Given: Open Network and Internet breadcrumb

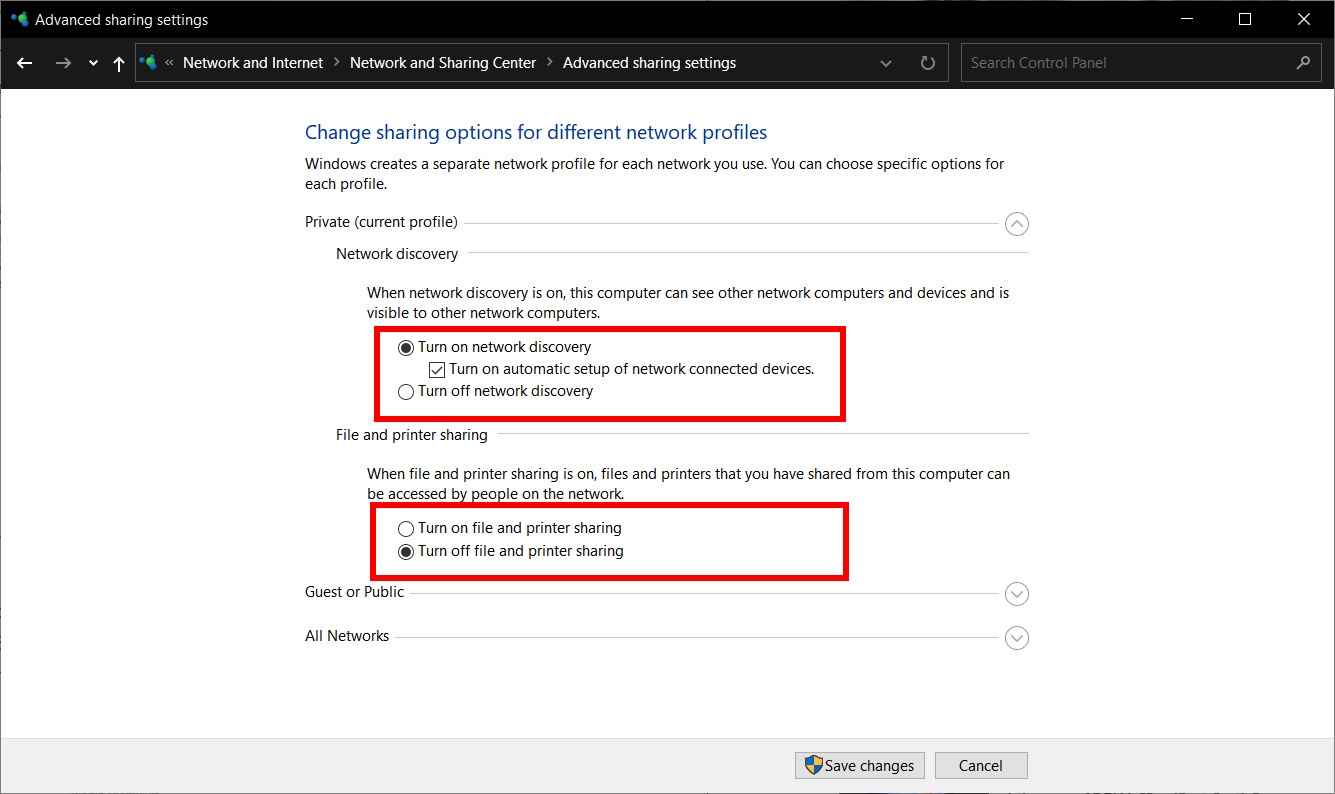Looking at the screenshot, I should click(x=253, y=62).
